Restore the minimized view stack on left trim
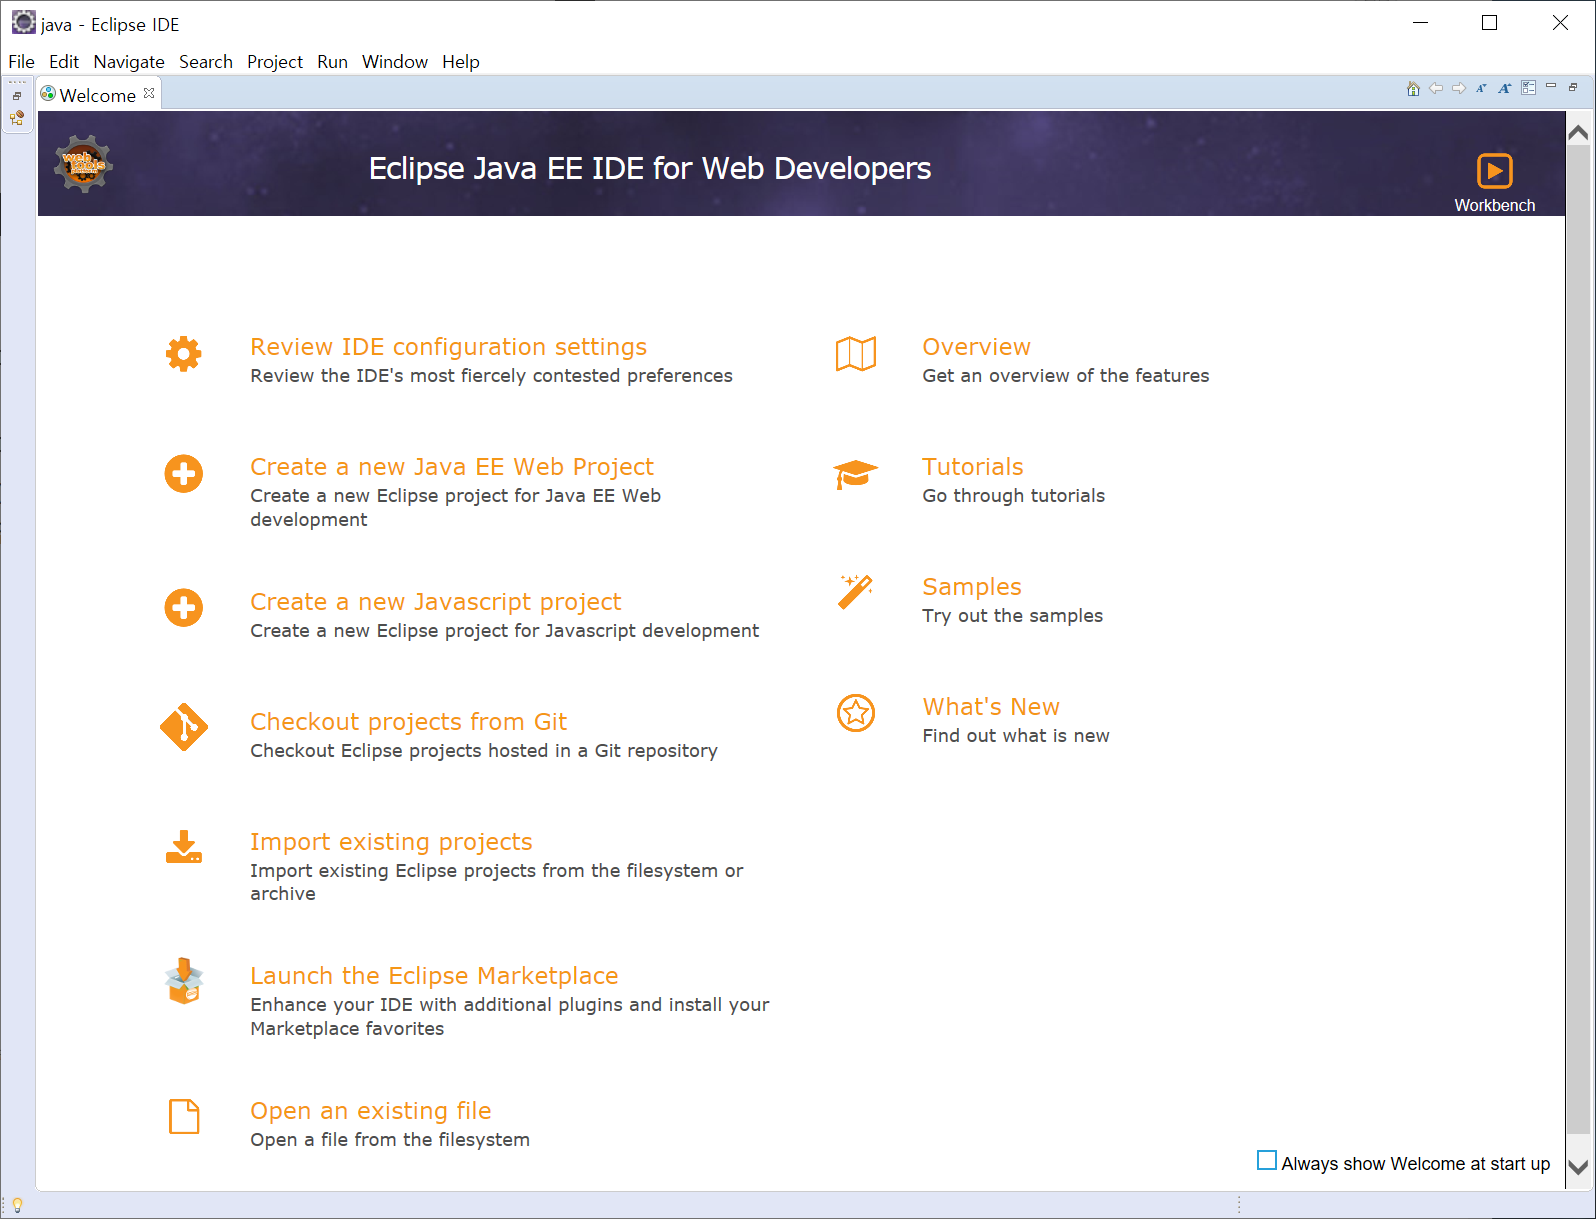Viewport: 1596px width, 1219px height. [17, 96]
